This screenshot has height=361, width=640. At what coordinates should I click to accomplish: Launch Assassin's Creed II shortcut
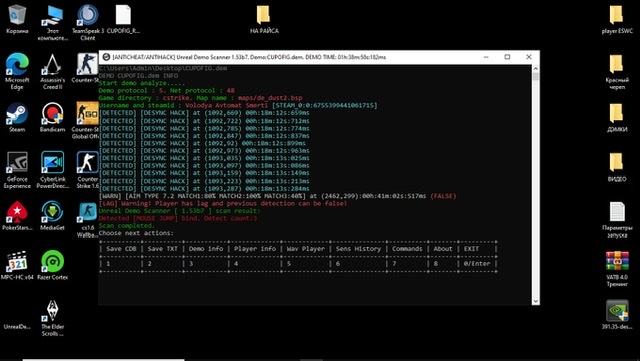(52, 71)
